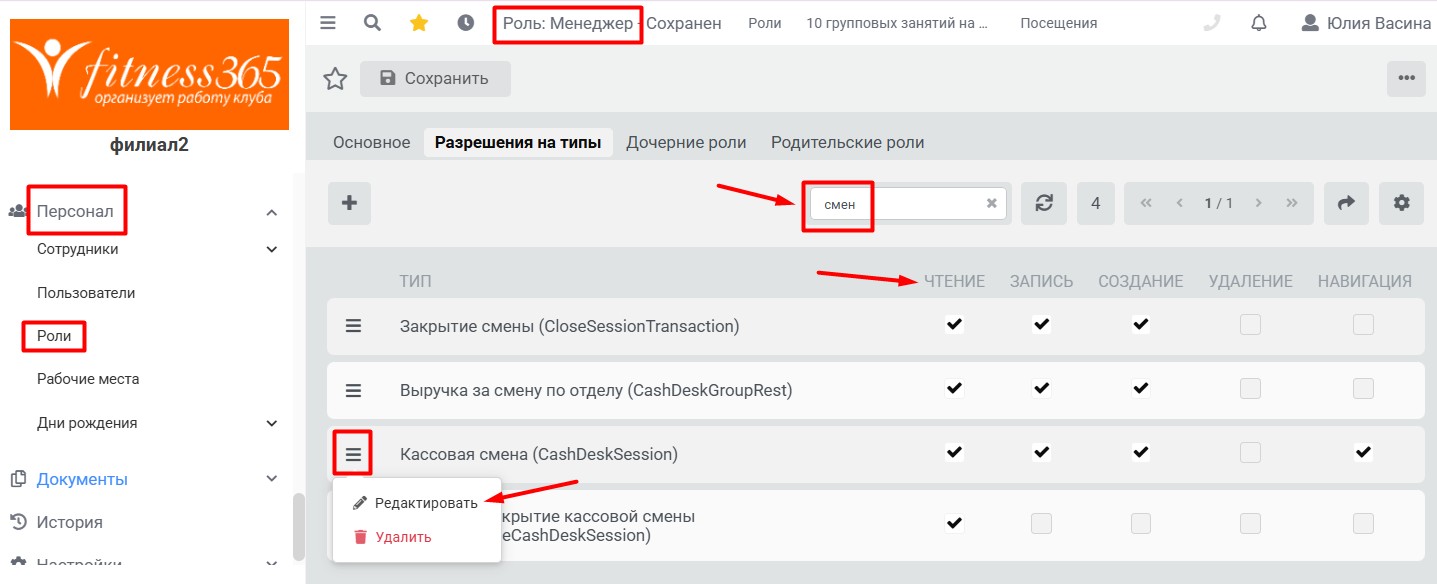Go to the next page arrow
This screenshot has height=584, width=1437.
[x=1258, y=203]
